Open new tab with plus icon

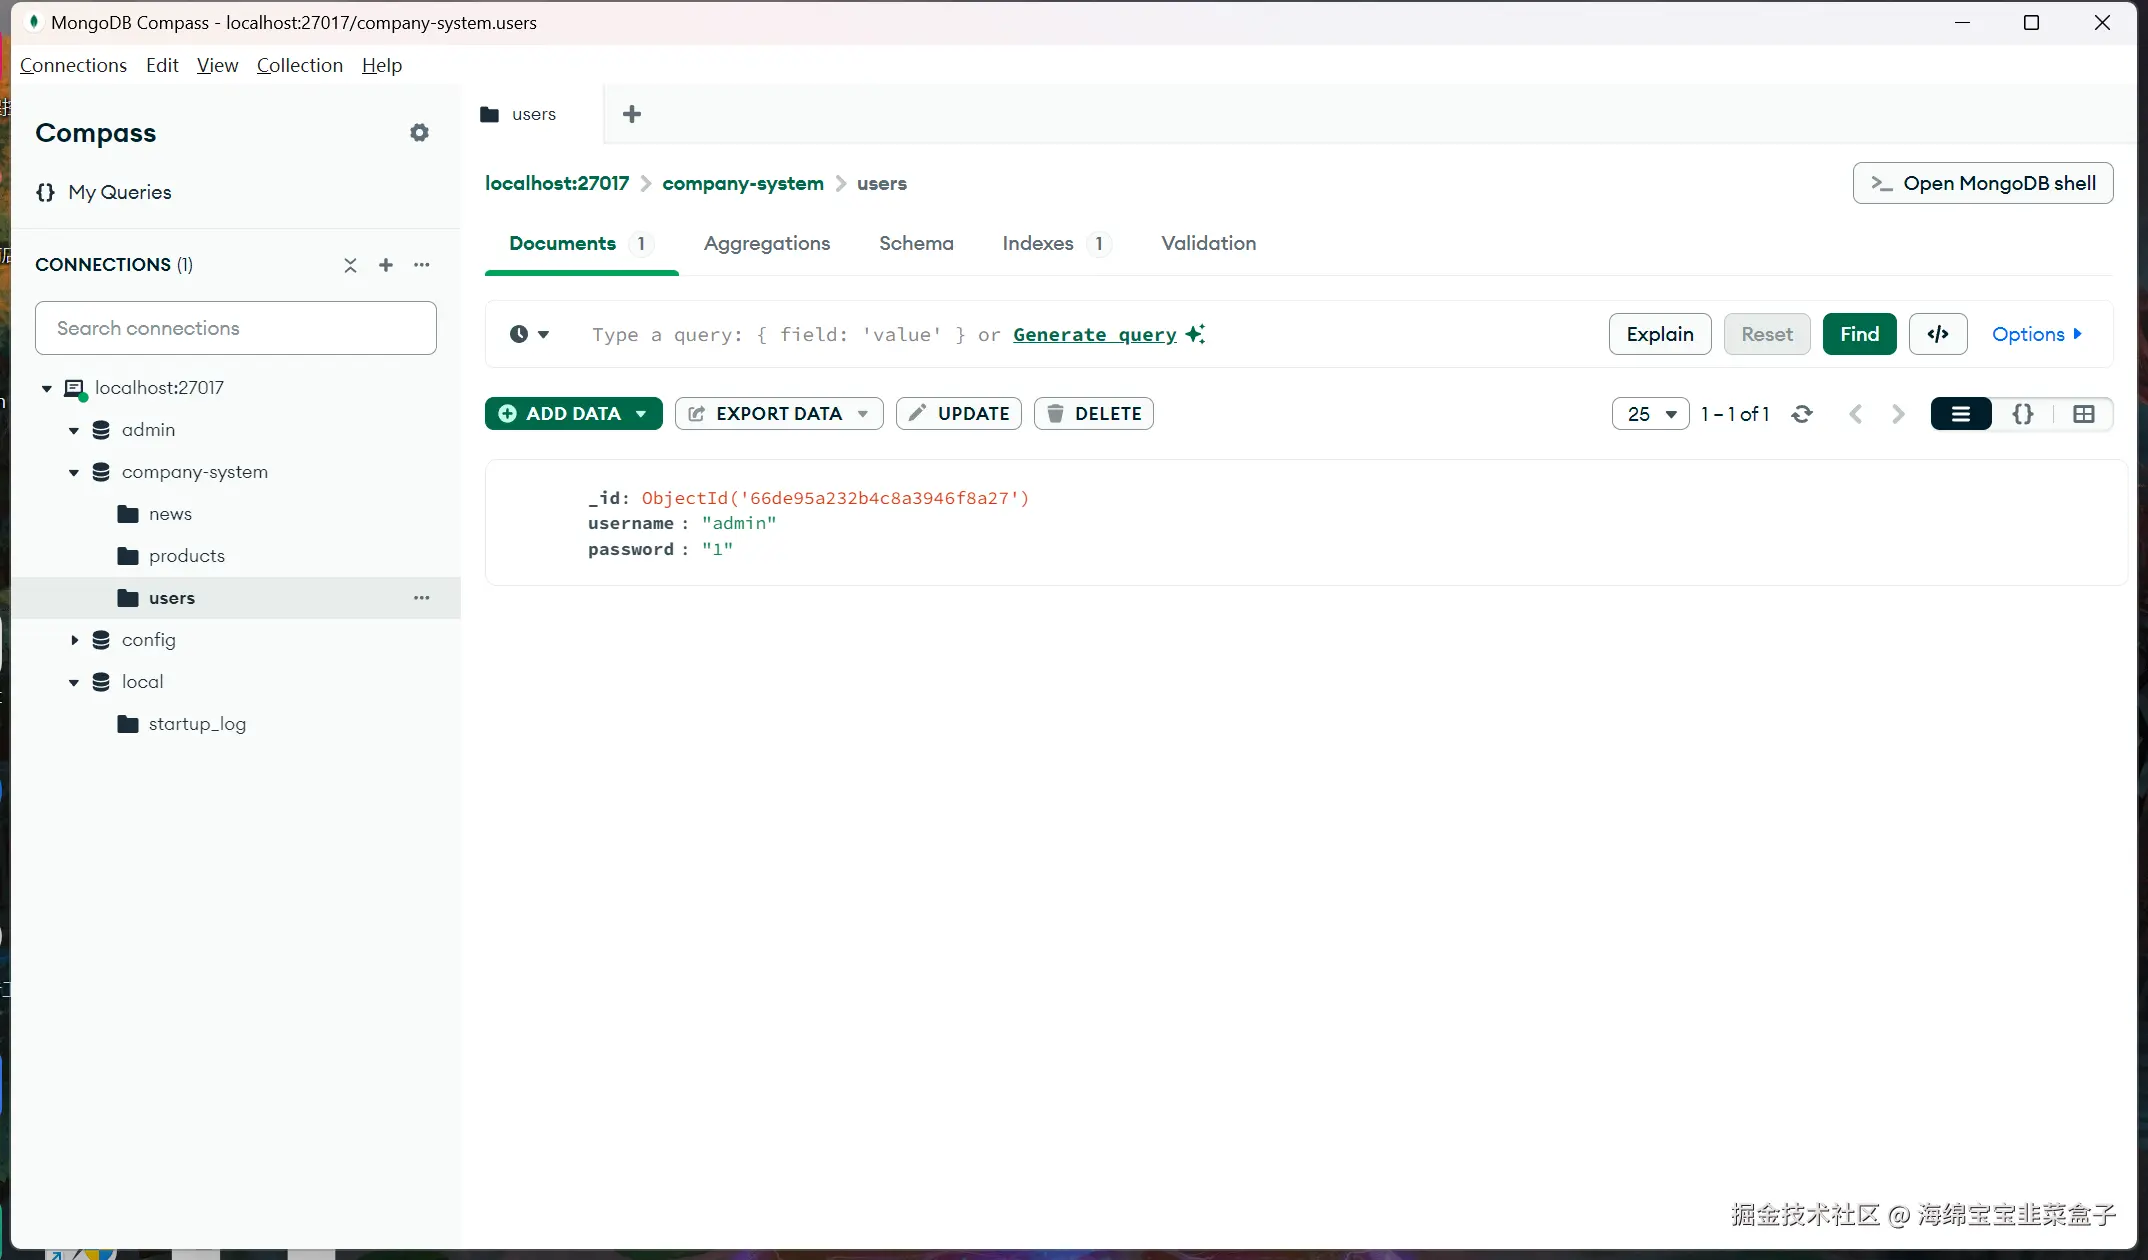[x=632, y=114]
